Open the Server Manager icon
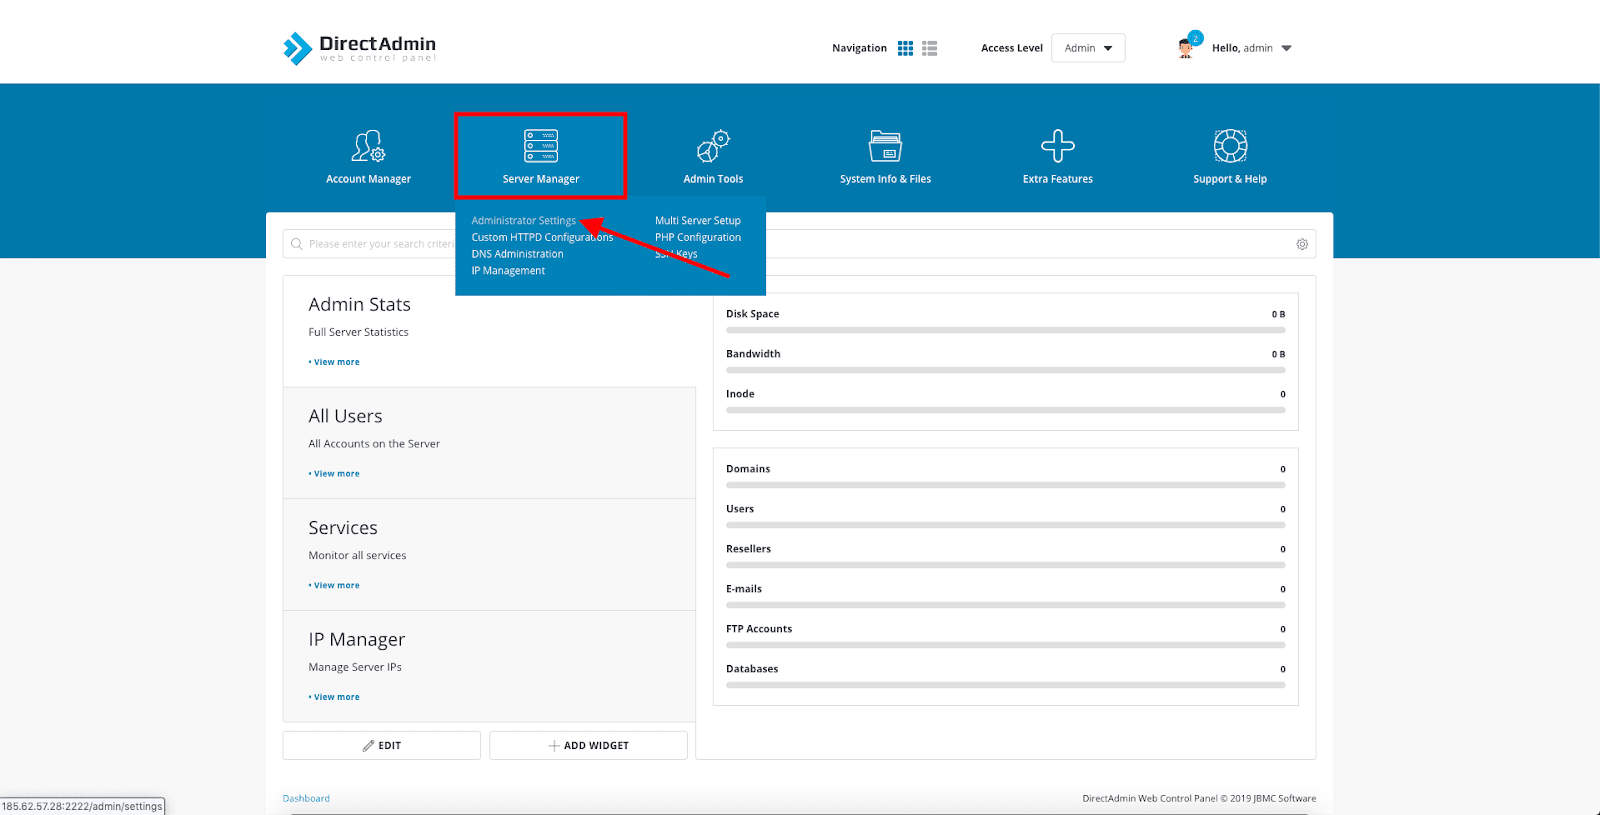 (x=541, y=146)
